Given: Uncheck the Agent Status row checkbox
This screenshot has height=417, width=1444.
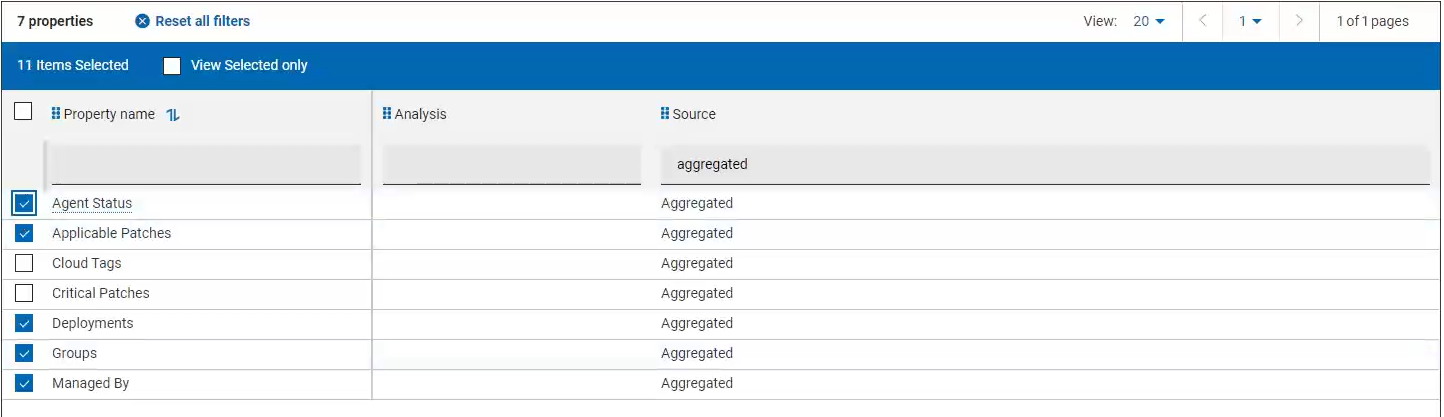Looking at the screenshot, I should coord(25,204).
